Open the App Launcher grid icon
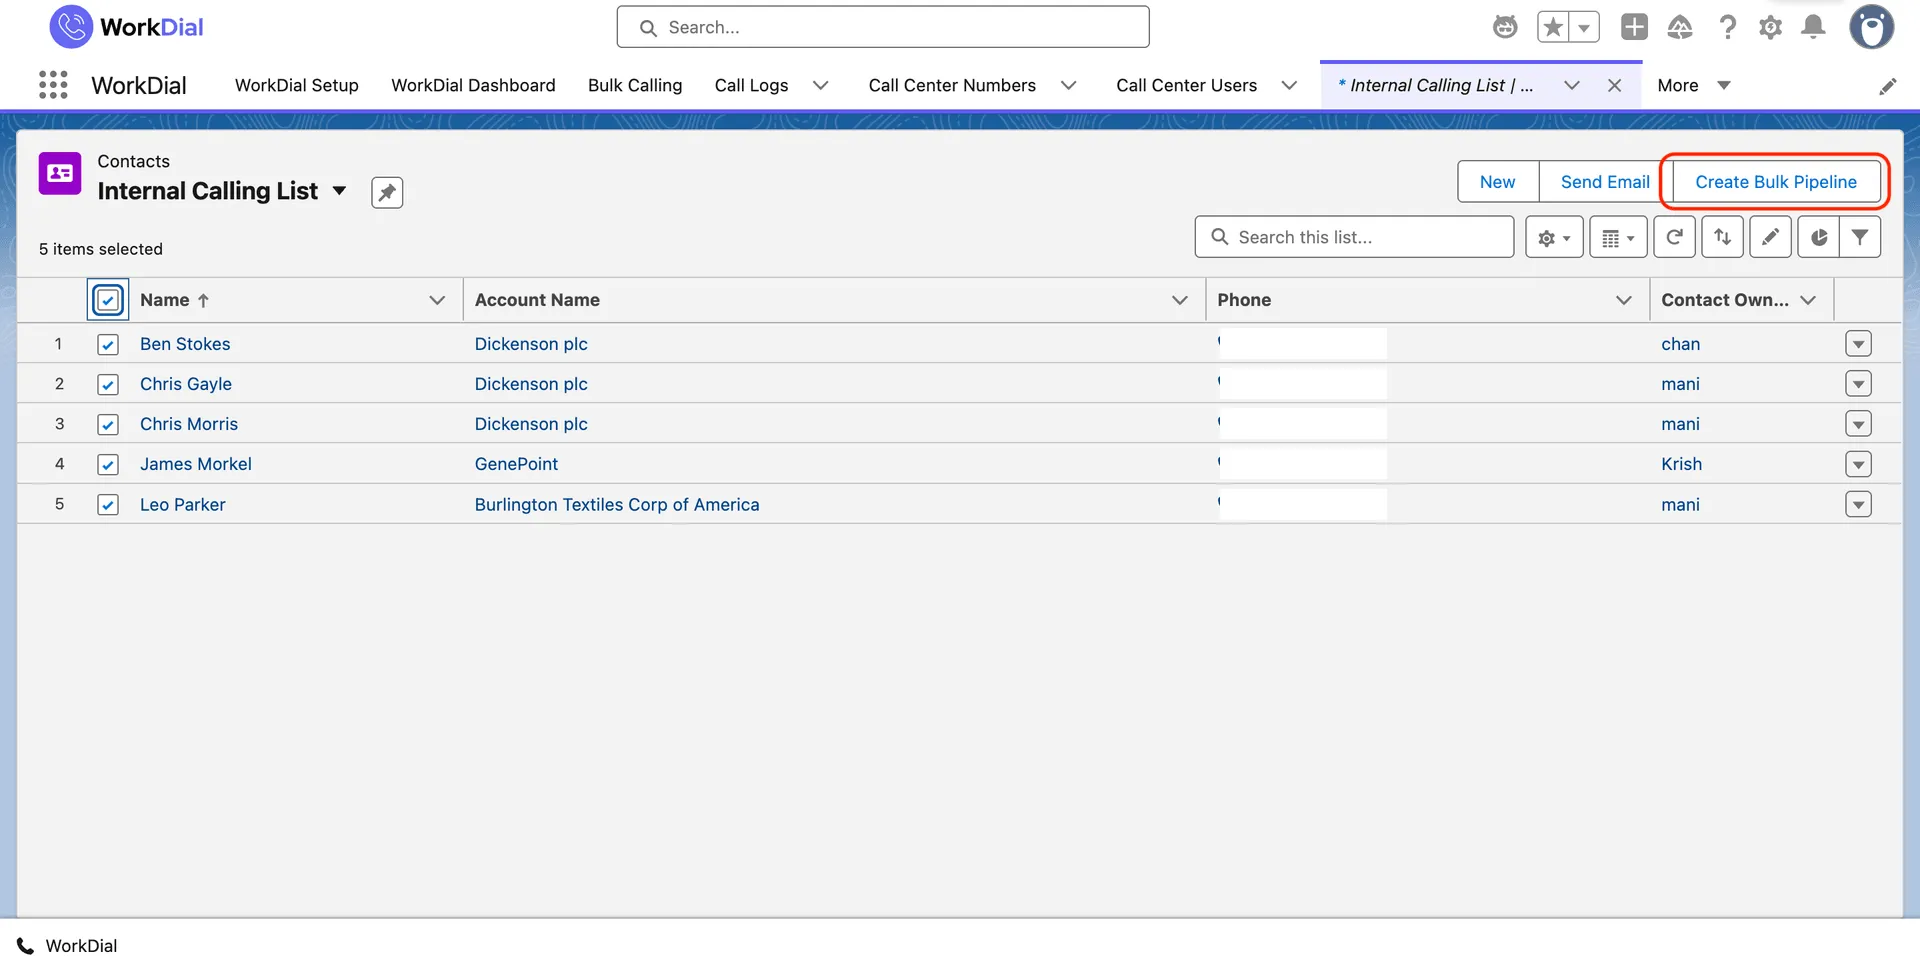 pos(53,85)
